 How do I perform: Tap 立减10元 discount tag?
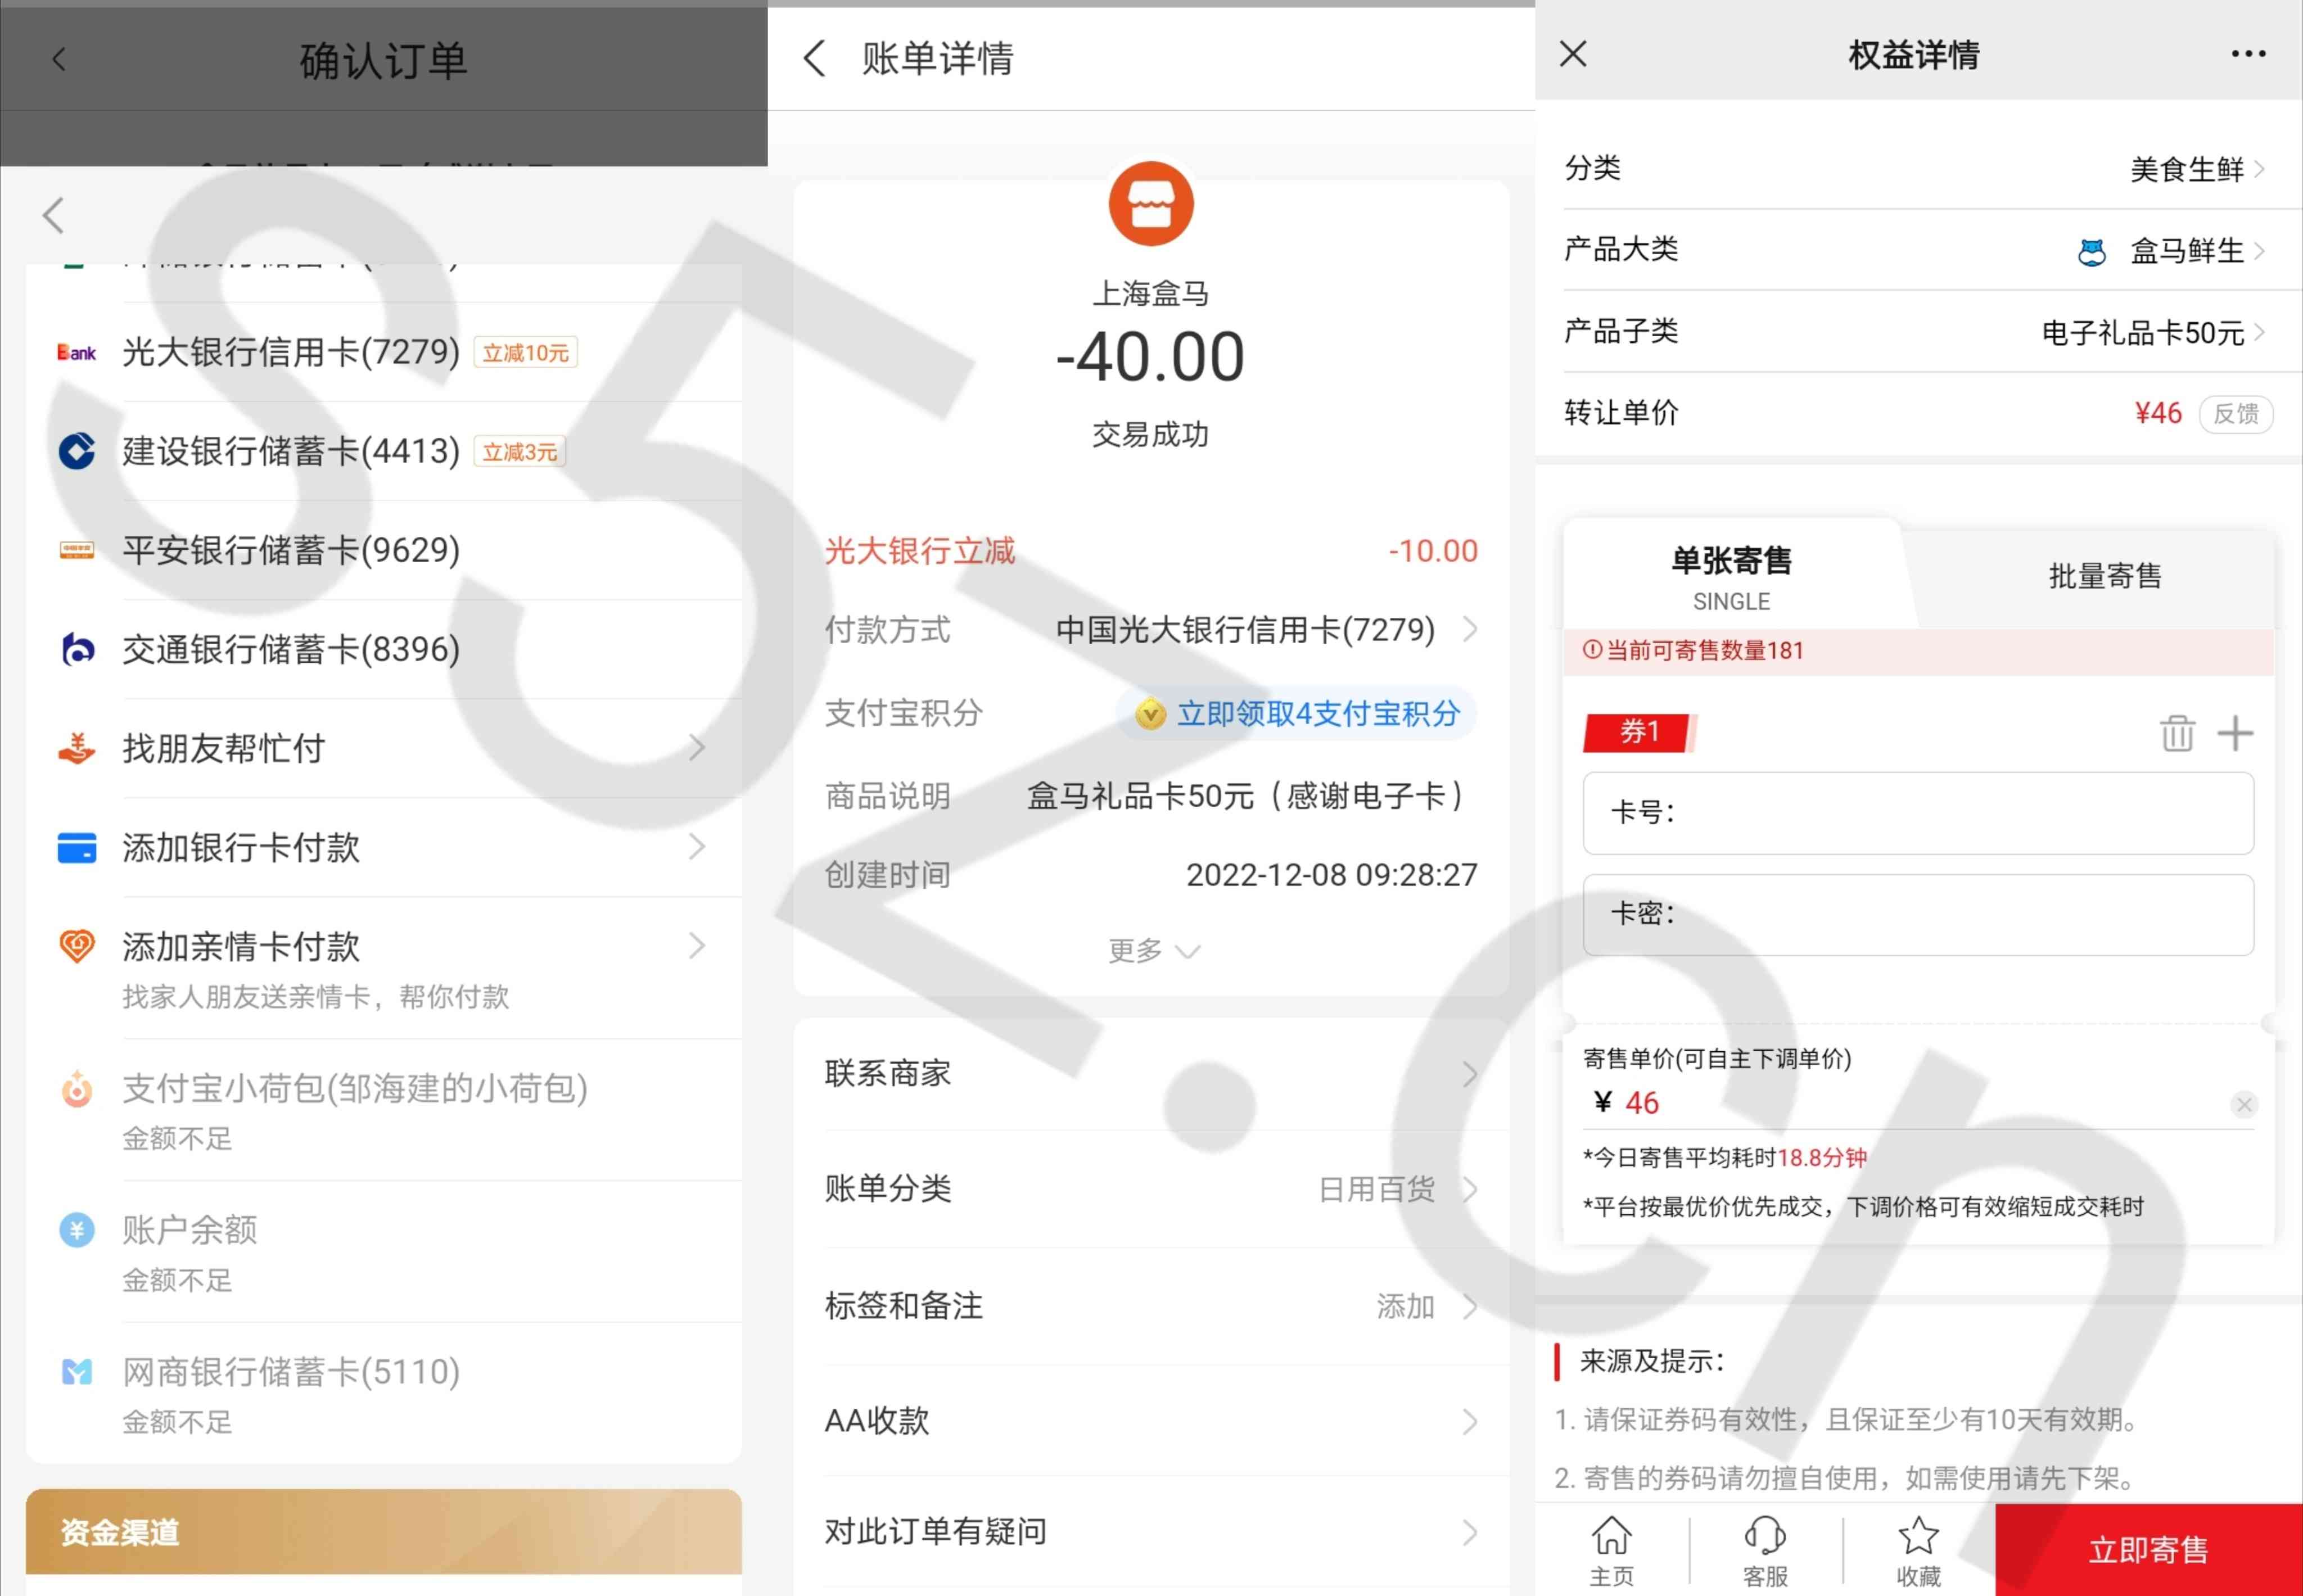click(525, 353)
